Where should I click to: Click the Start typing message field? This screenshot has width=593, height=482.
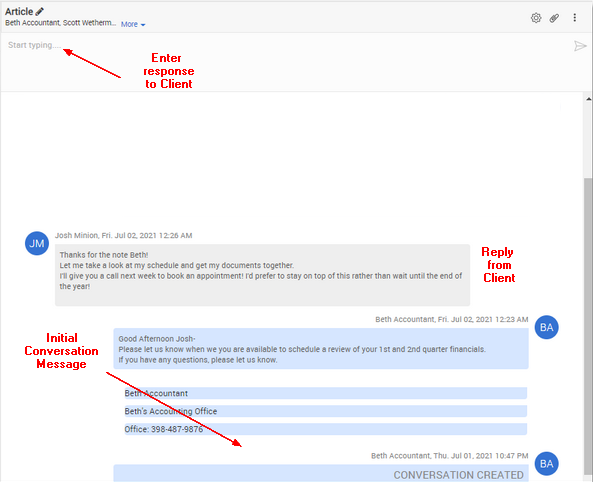pyautogui.click(x=287, y=62)
